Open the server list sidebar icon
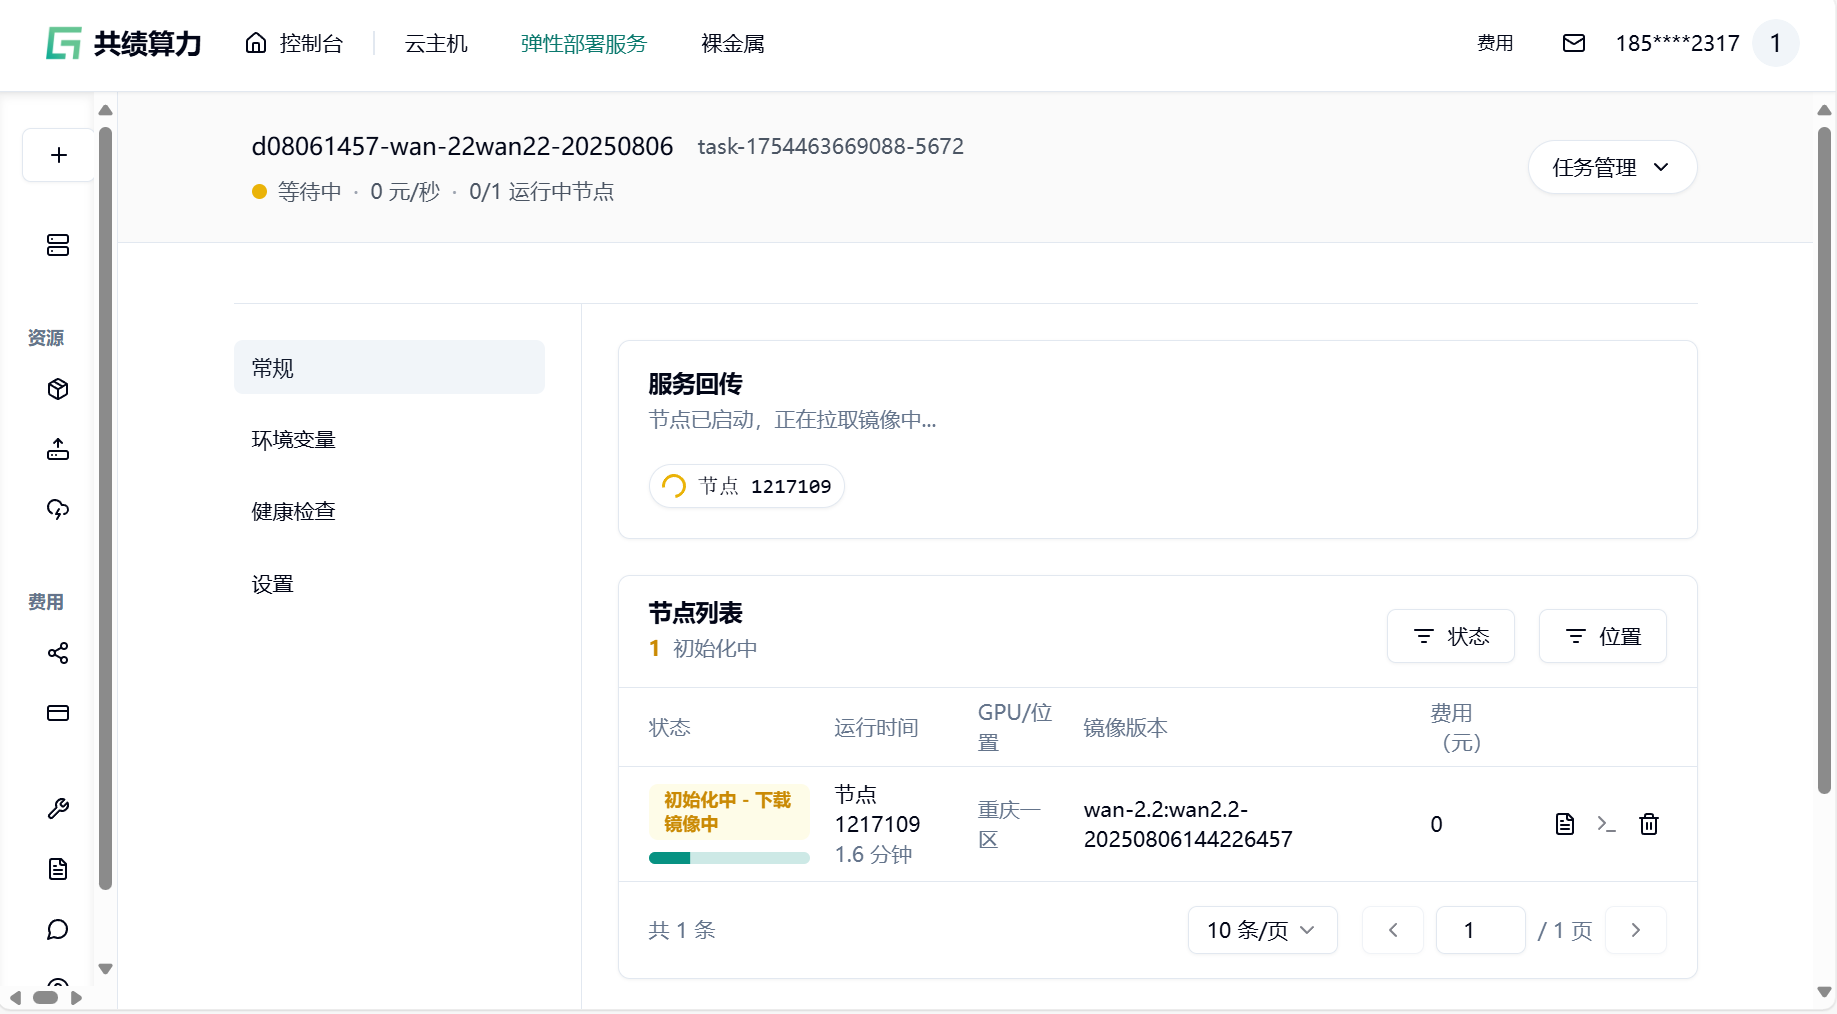Image resolution: width=1837 pixels, height=1014 pixels. point(58,245)
